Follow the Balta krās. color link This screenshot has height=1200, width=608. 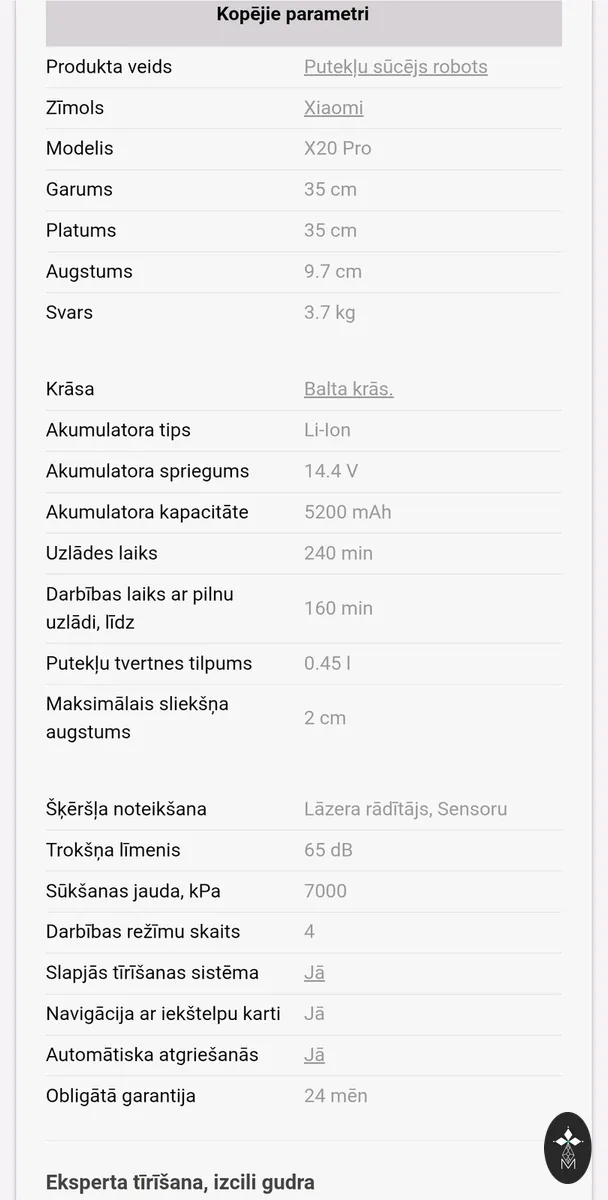[x=349, y=389]
